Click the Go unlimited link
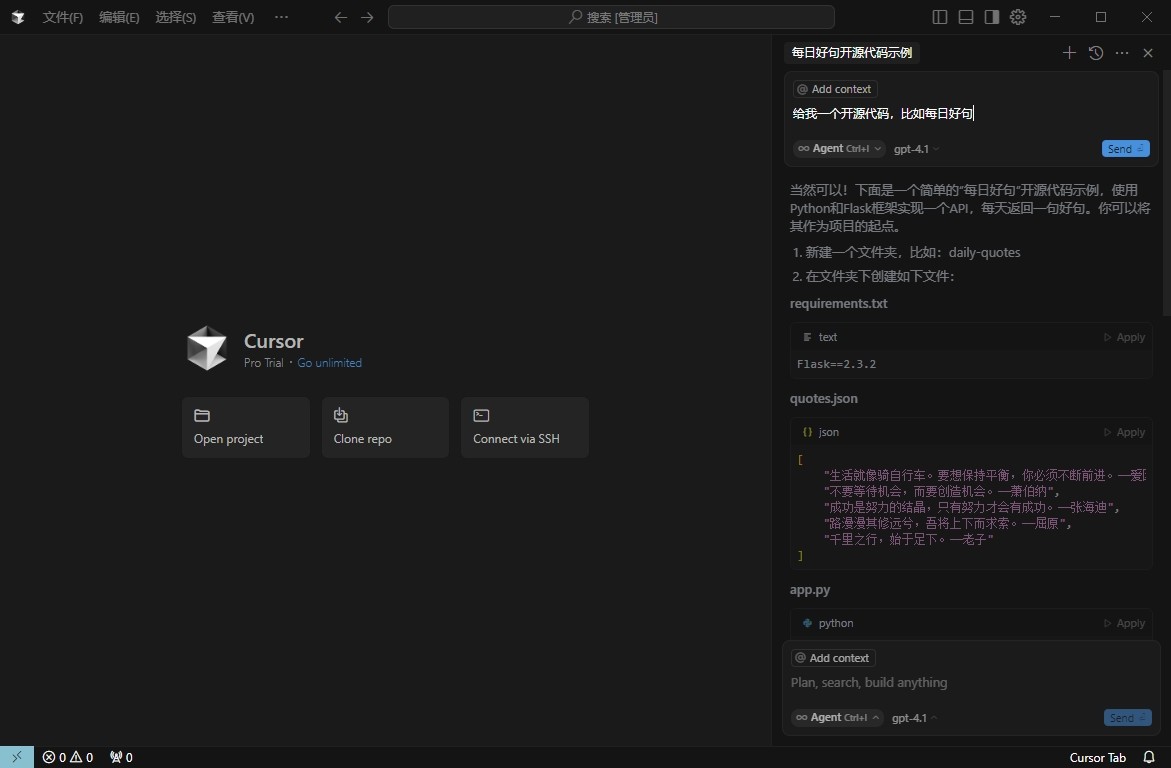 point(329,363)
